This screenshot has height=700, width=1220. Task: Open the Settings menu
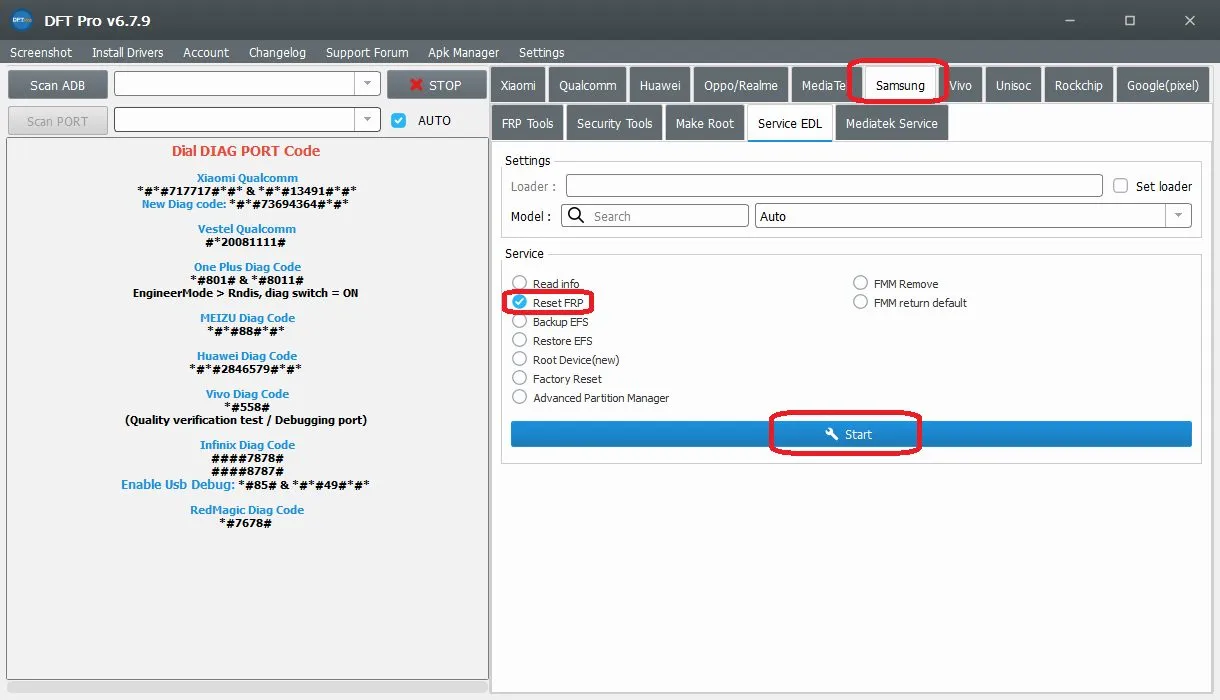pyautogui.click(x=541, y=52)
